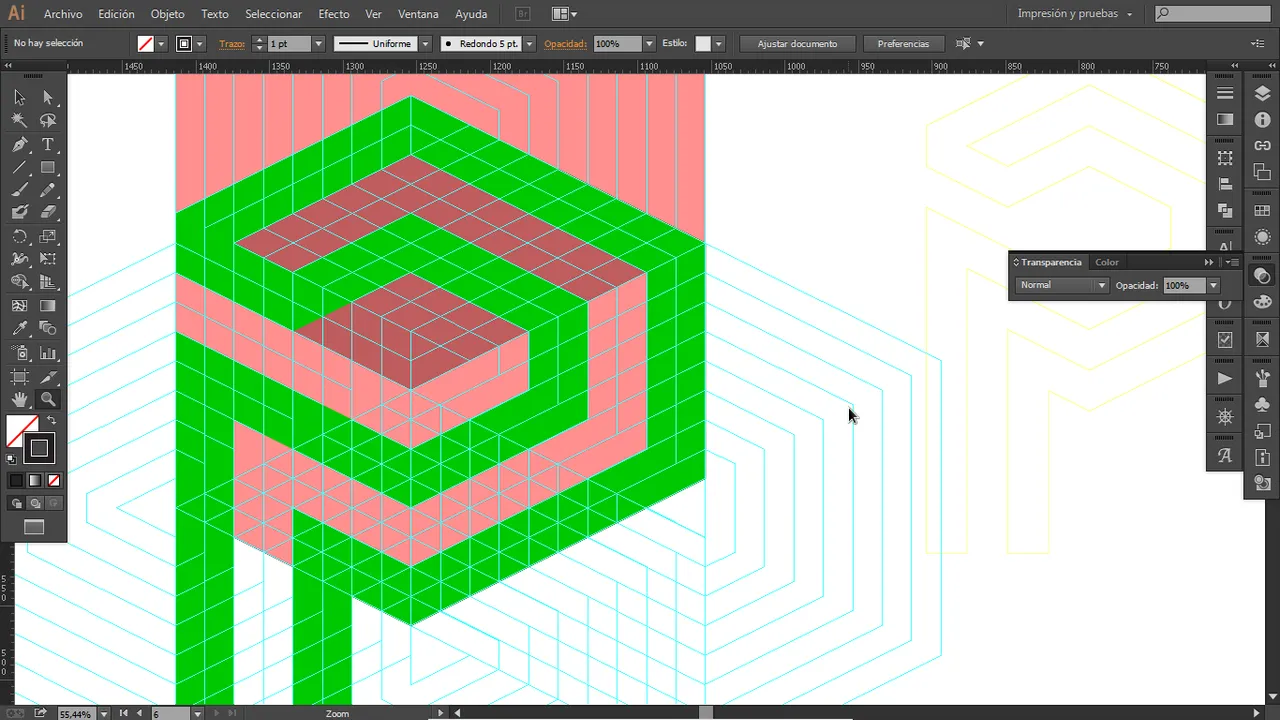Screen dimensions: 1280x720
Task: Open the Ventana menu
Action: click(418, 14)
